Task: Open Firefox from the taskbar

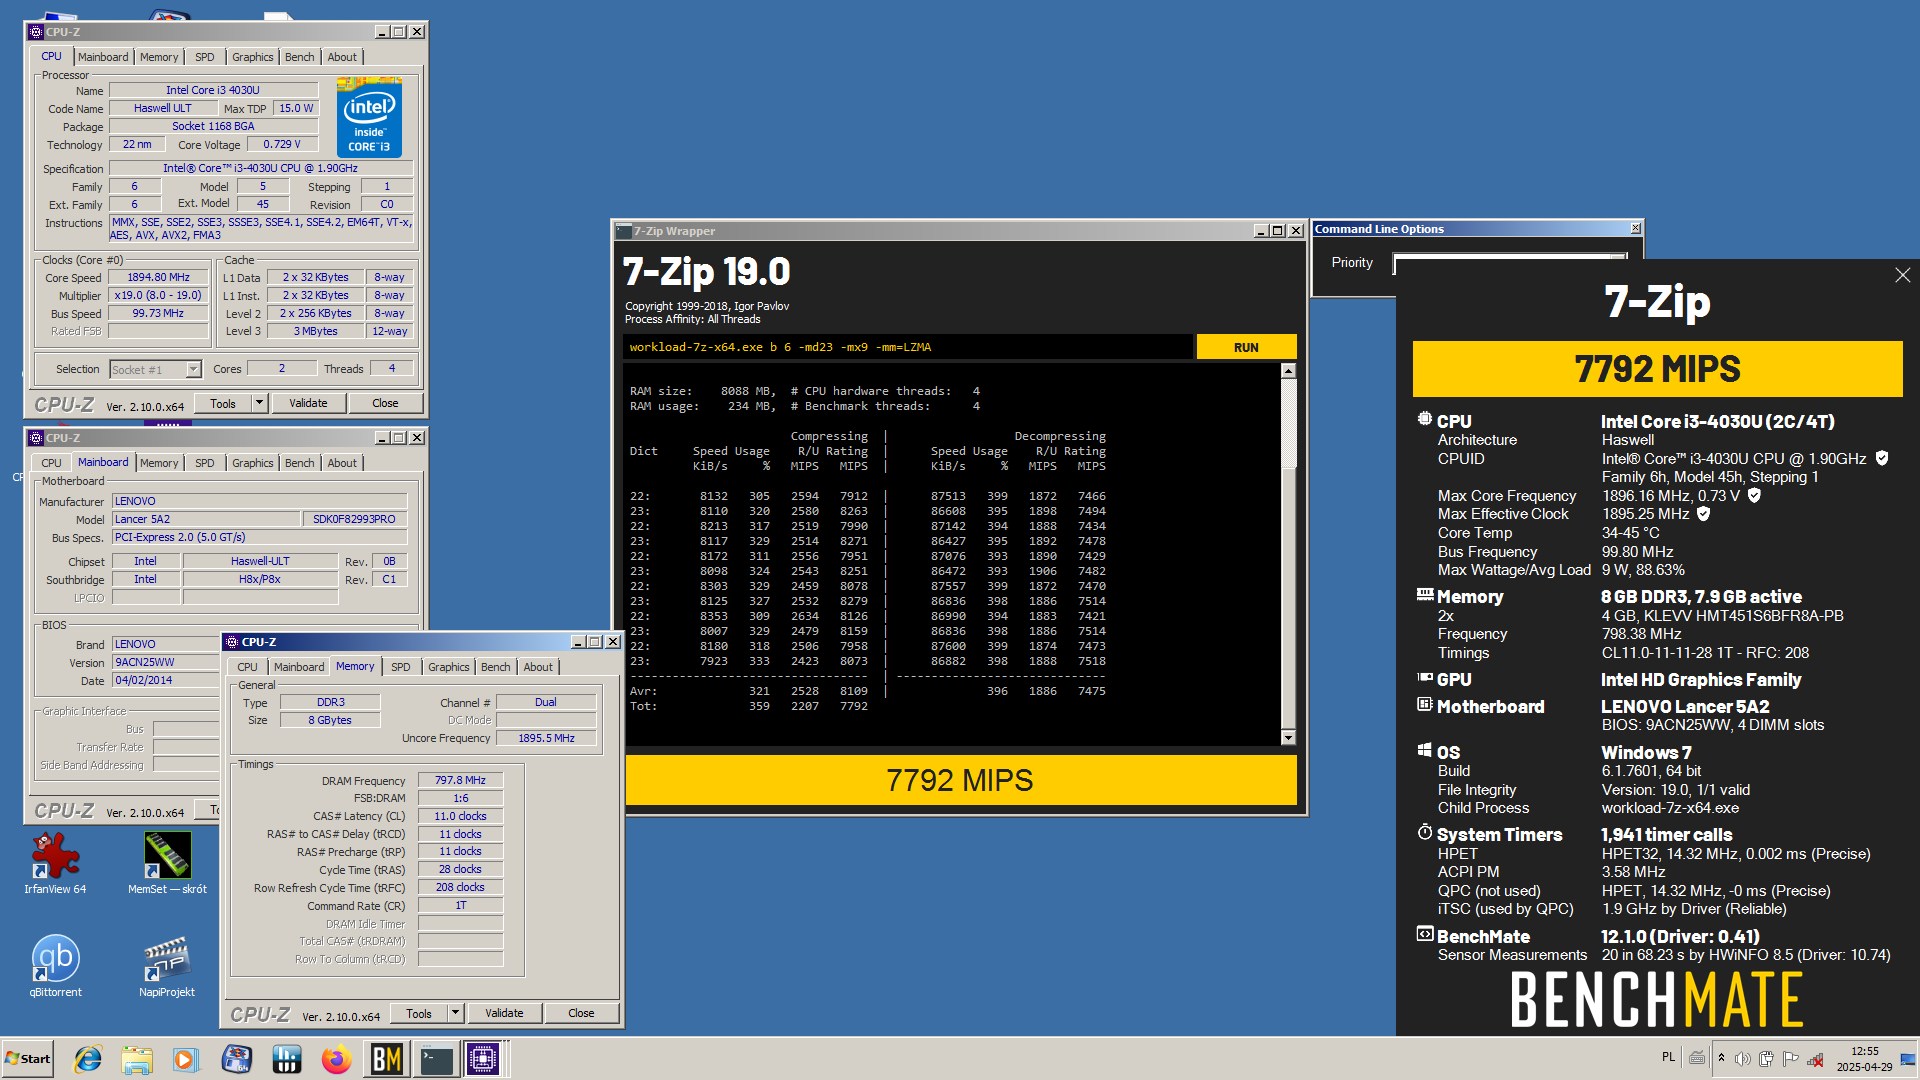Action: (336, 1059)
